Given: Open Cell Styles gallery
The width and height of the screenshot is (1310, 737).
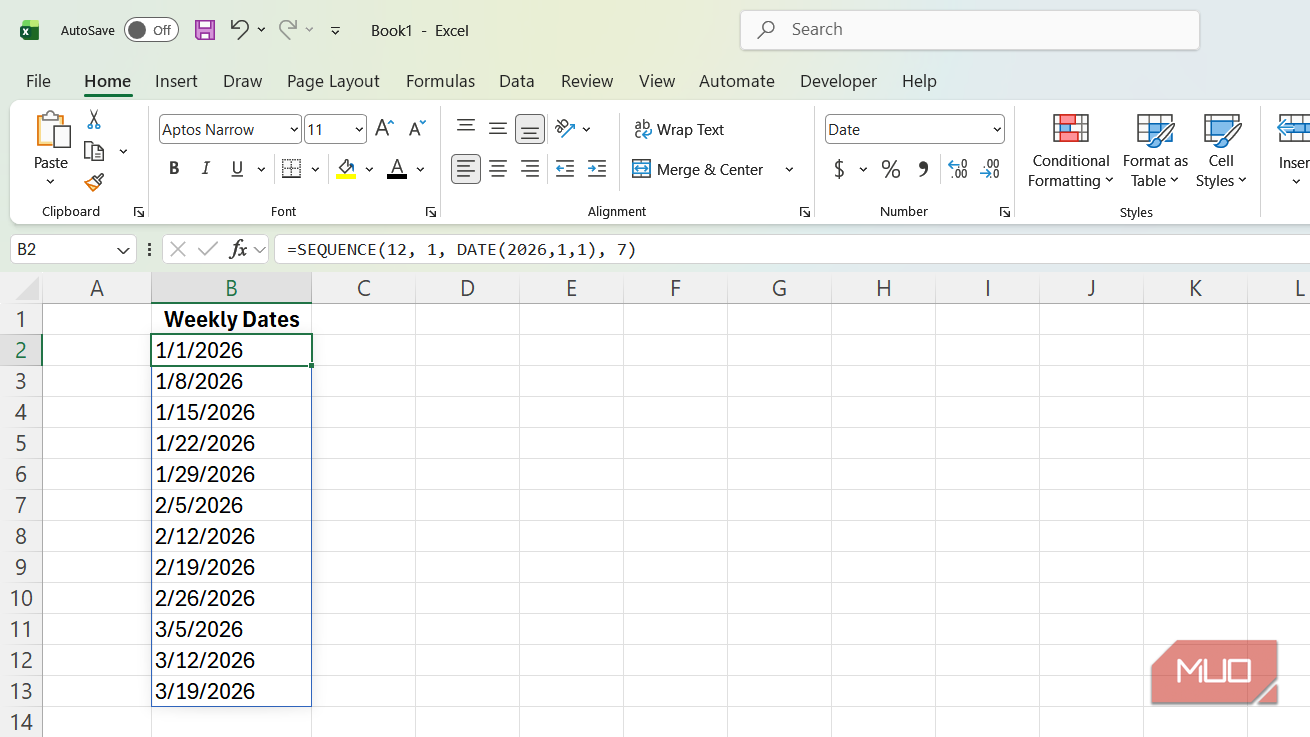Looking at the screenshot, I should [1221, 151].
